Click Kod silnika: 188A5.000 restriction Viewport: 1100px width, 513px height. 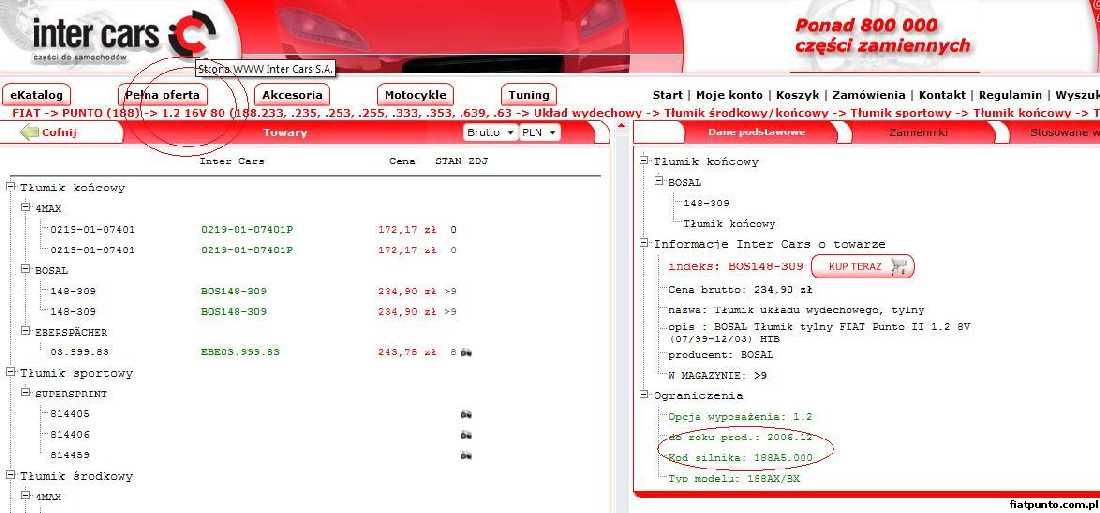pyautogui.click(x=740, y=458)
